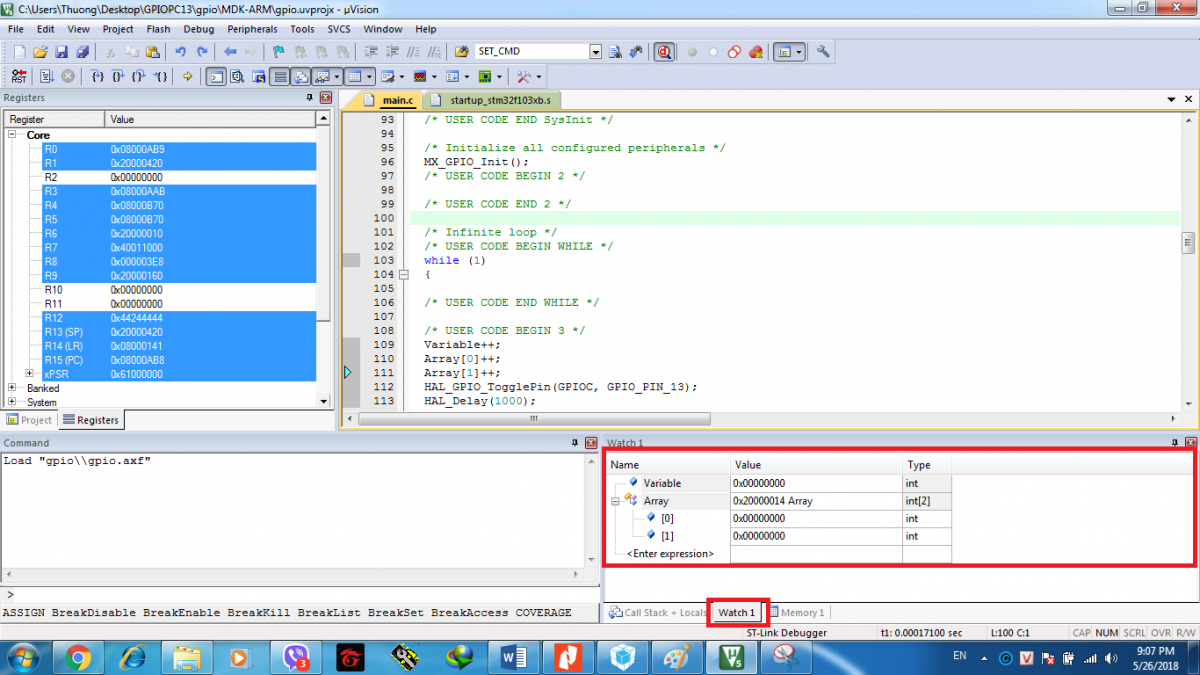
Task: Open the Peripherals menu
Action: pos(252,29)
